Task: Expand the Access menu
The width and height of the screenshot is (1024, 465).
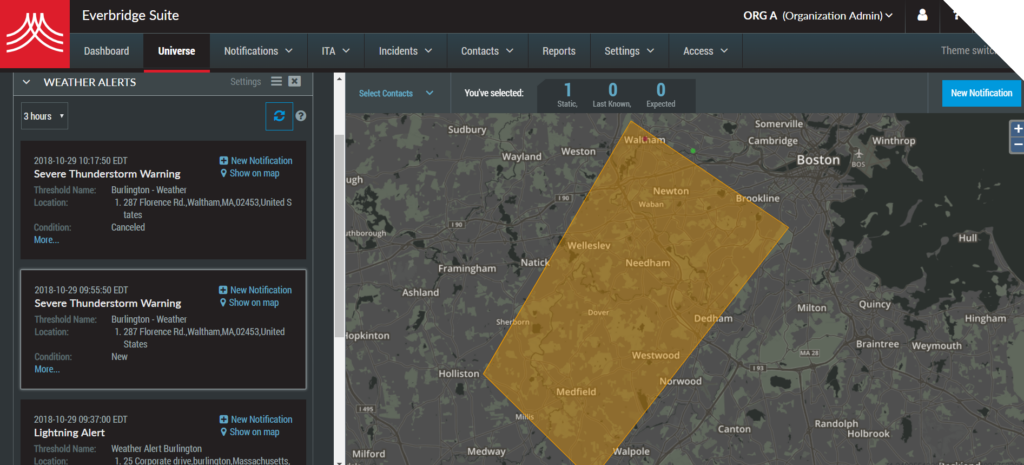Action: (705, 51)
